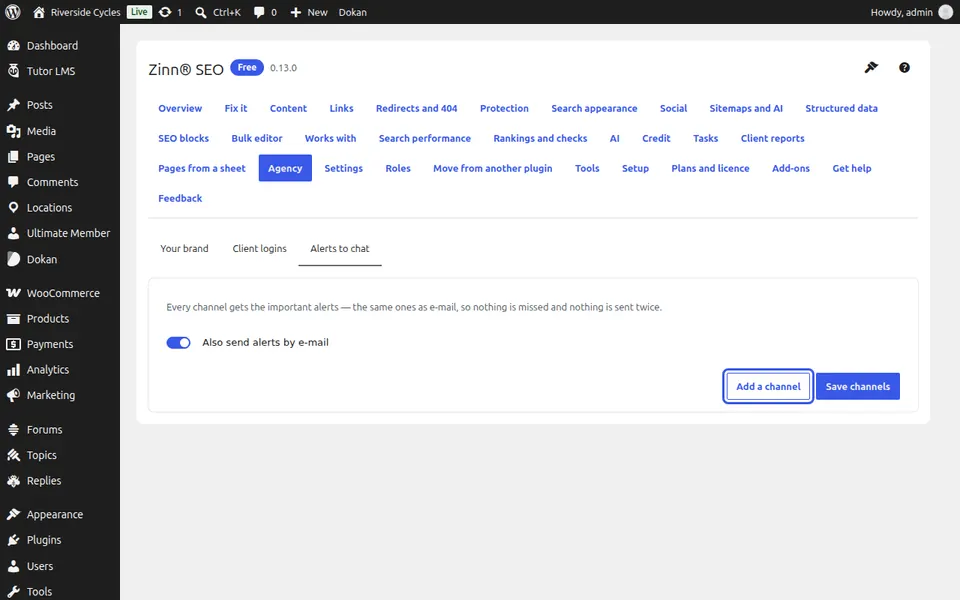Open the Feedback link
The height and width of the screenshot is (600, 960).
point(180,198)
